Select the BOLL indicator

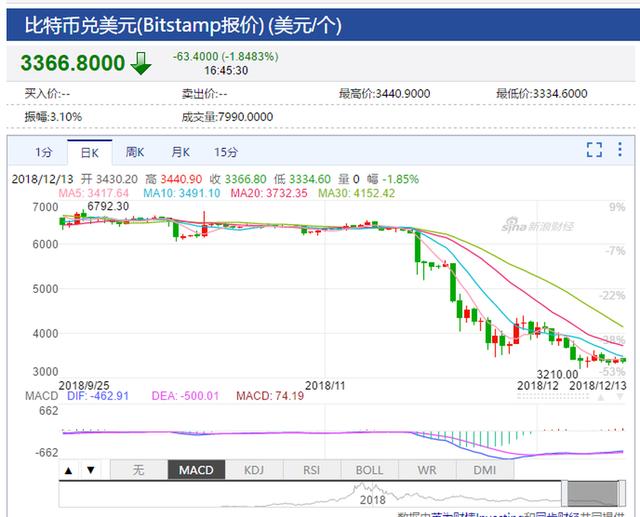[369, 470]
